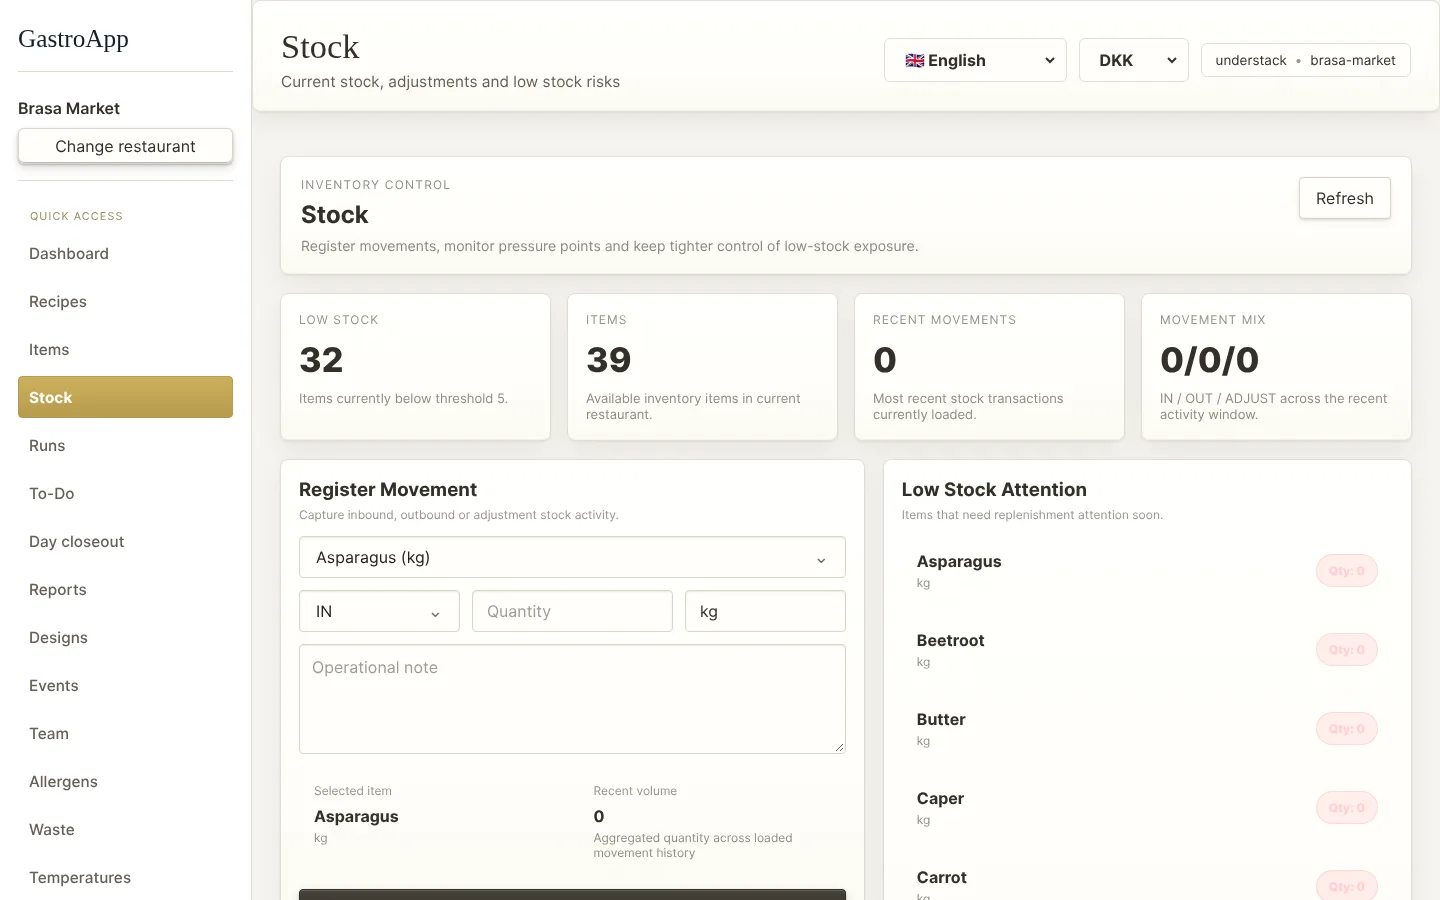Open Designs in the sidebar
The image size is (1440, 900).
pos(125,638)
